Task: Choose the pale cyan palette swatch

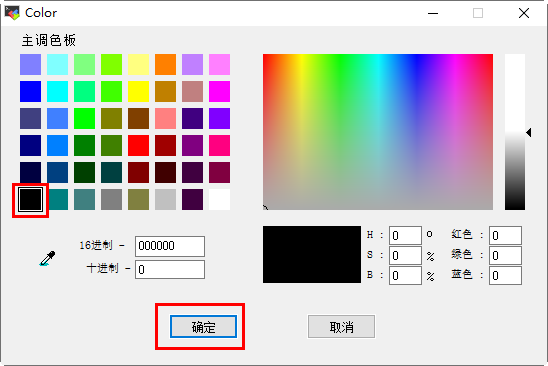Action: (x=57, y=64)
